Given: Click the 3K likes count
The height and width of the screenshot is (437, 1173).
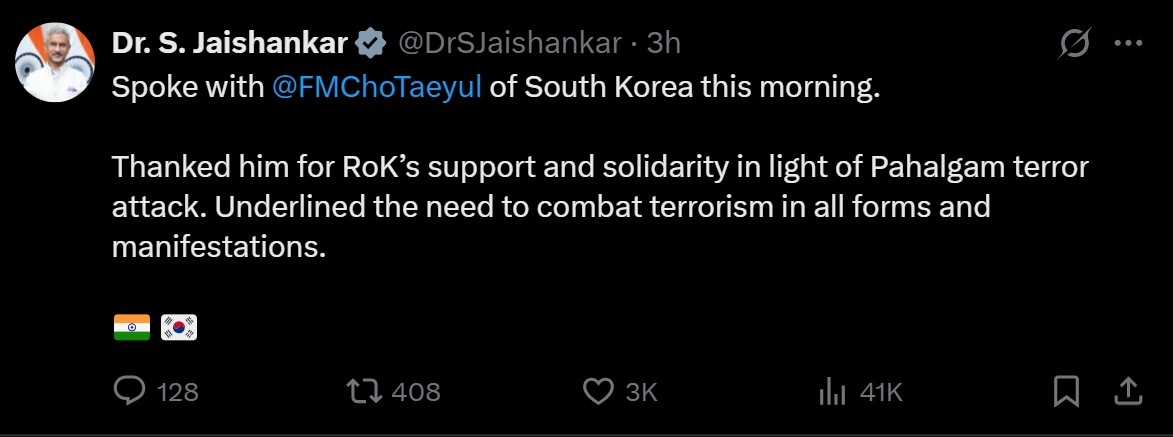Looking at the screenshot, I should coord(641,392).
